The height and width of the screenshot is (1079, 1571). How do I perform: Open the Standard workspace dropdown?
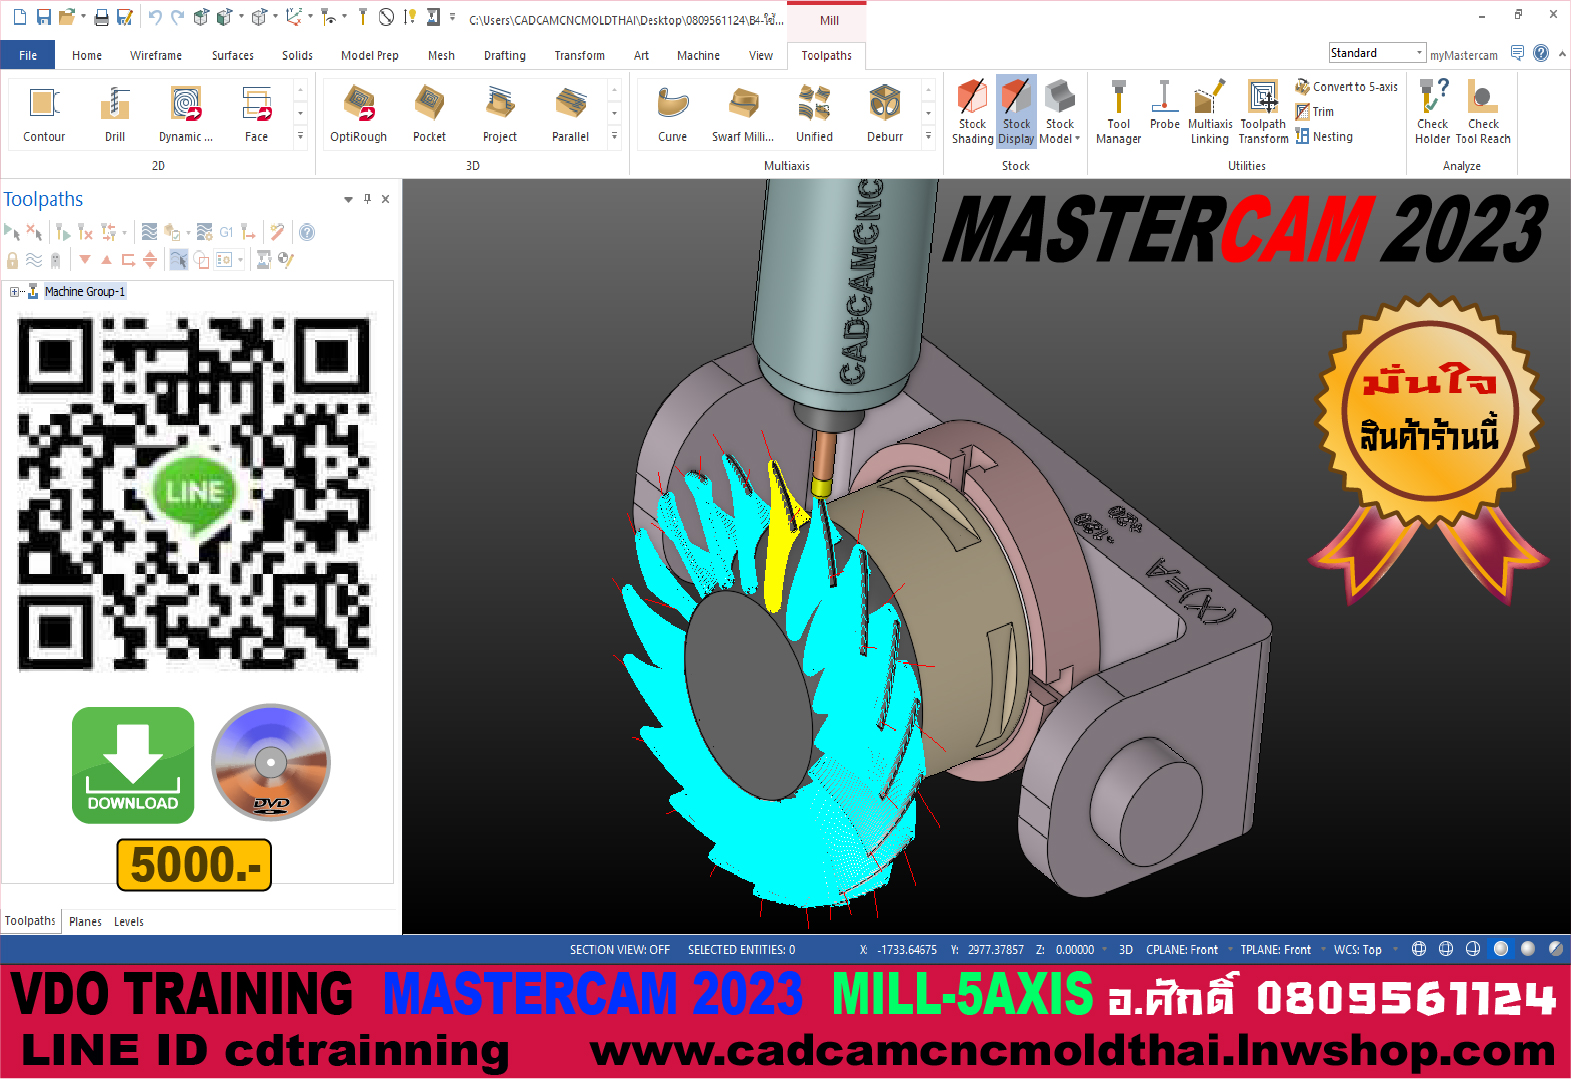[1376, 53]
